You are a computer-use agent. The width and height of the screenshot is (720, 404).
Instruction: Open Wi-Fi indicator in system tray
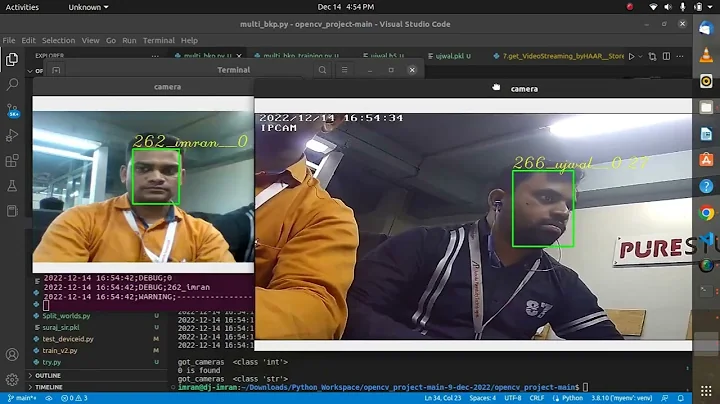tap(653, 7)
